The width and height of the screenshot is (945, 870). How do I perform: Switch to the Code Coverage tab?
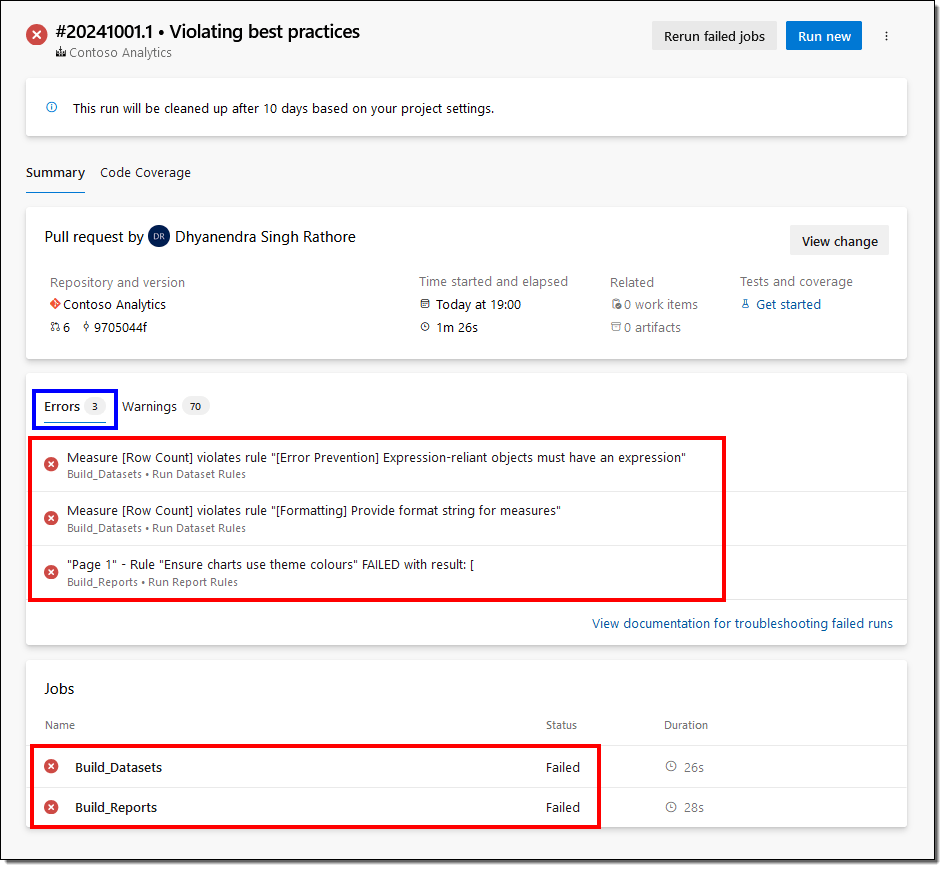[145, 173]
